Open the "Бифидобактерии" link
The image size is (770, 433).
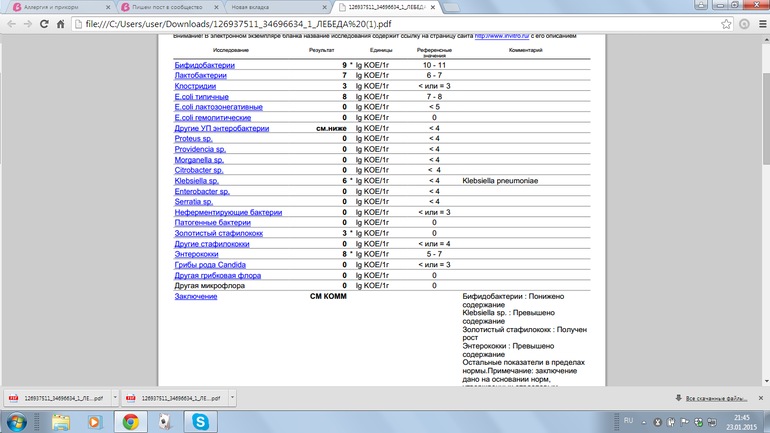pyautogui.click(x=204, y=65)
